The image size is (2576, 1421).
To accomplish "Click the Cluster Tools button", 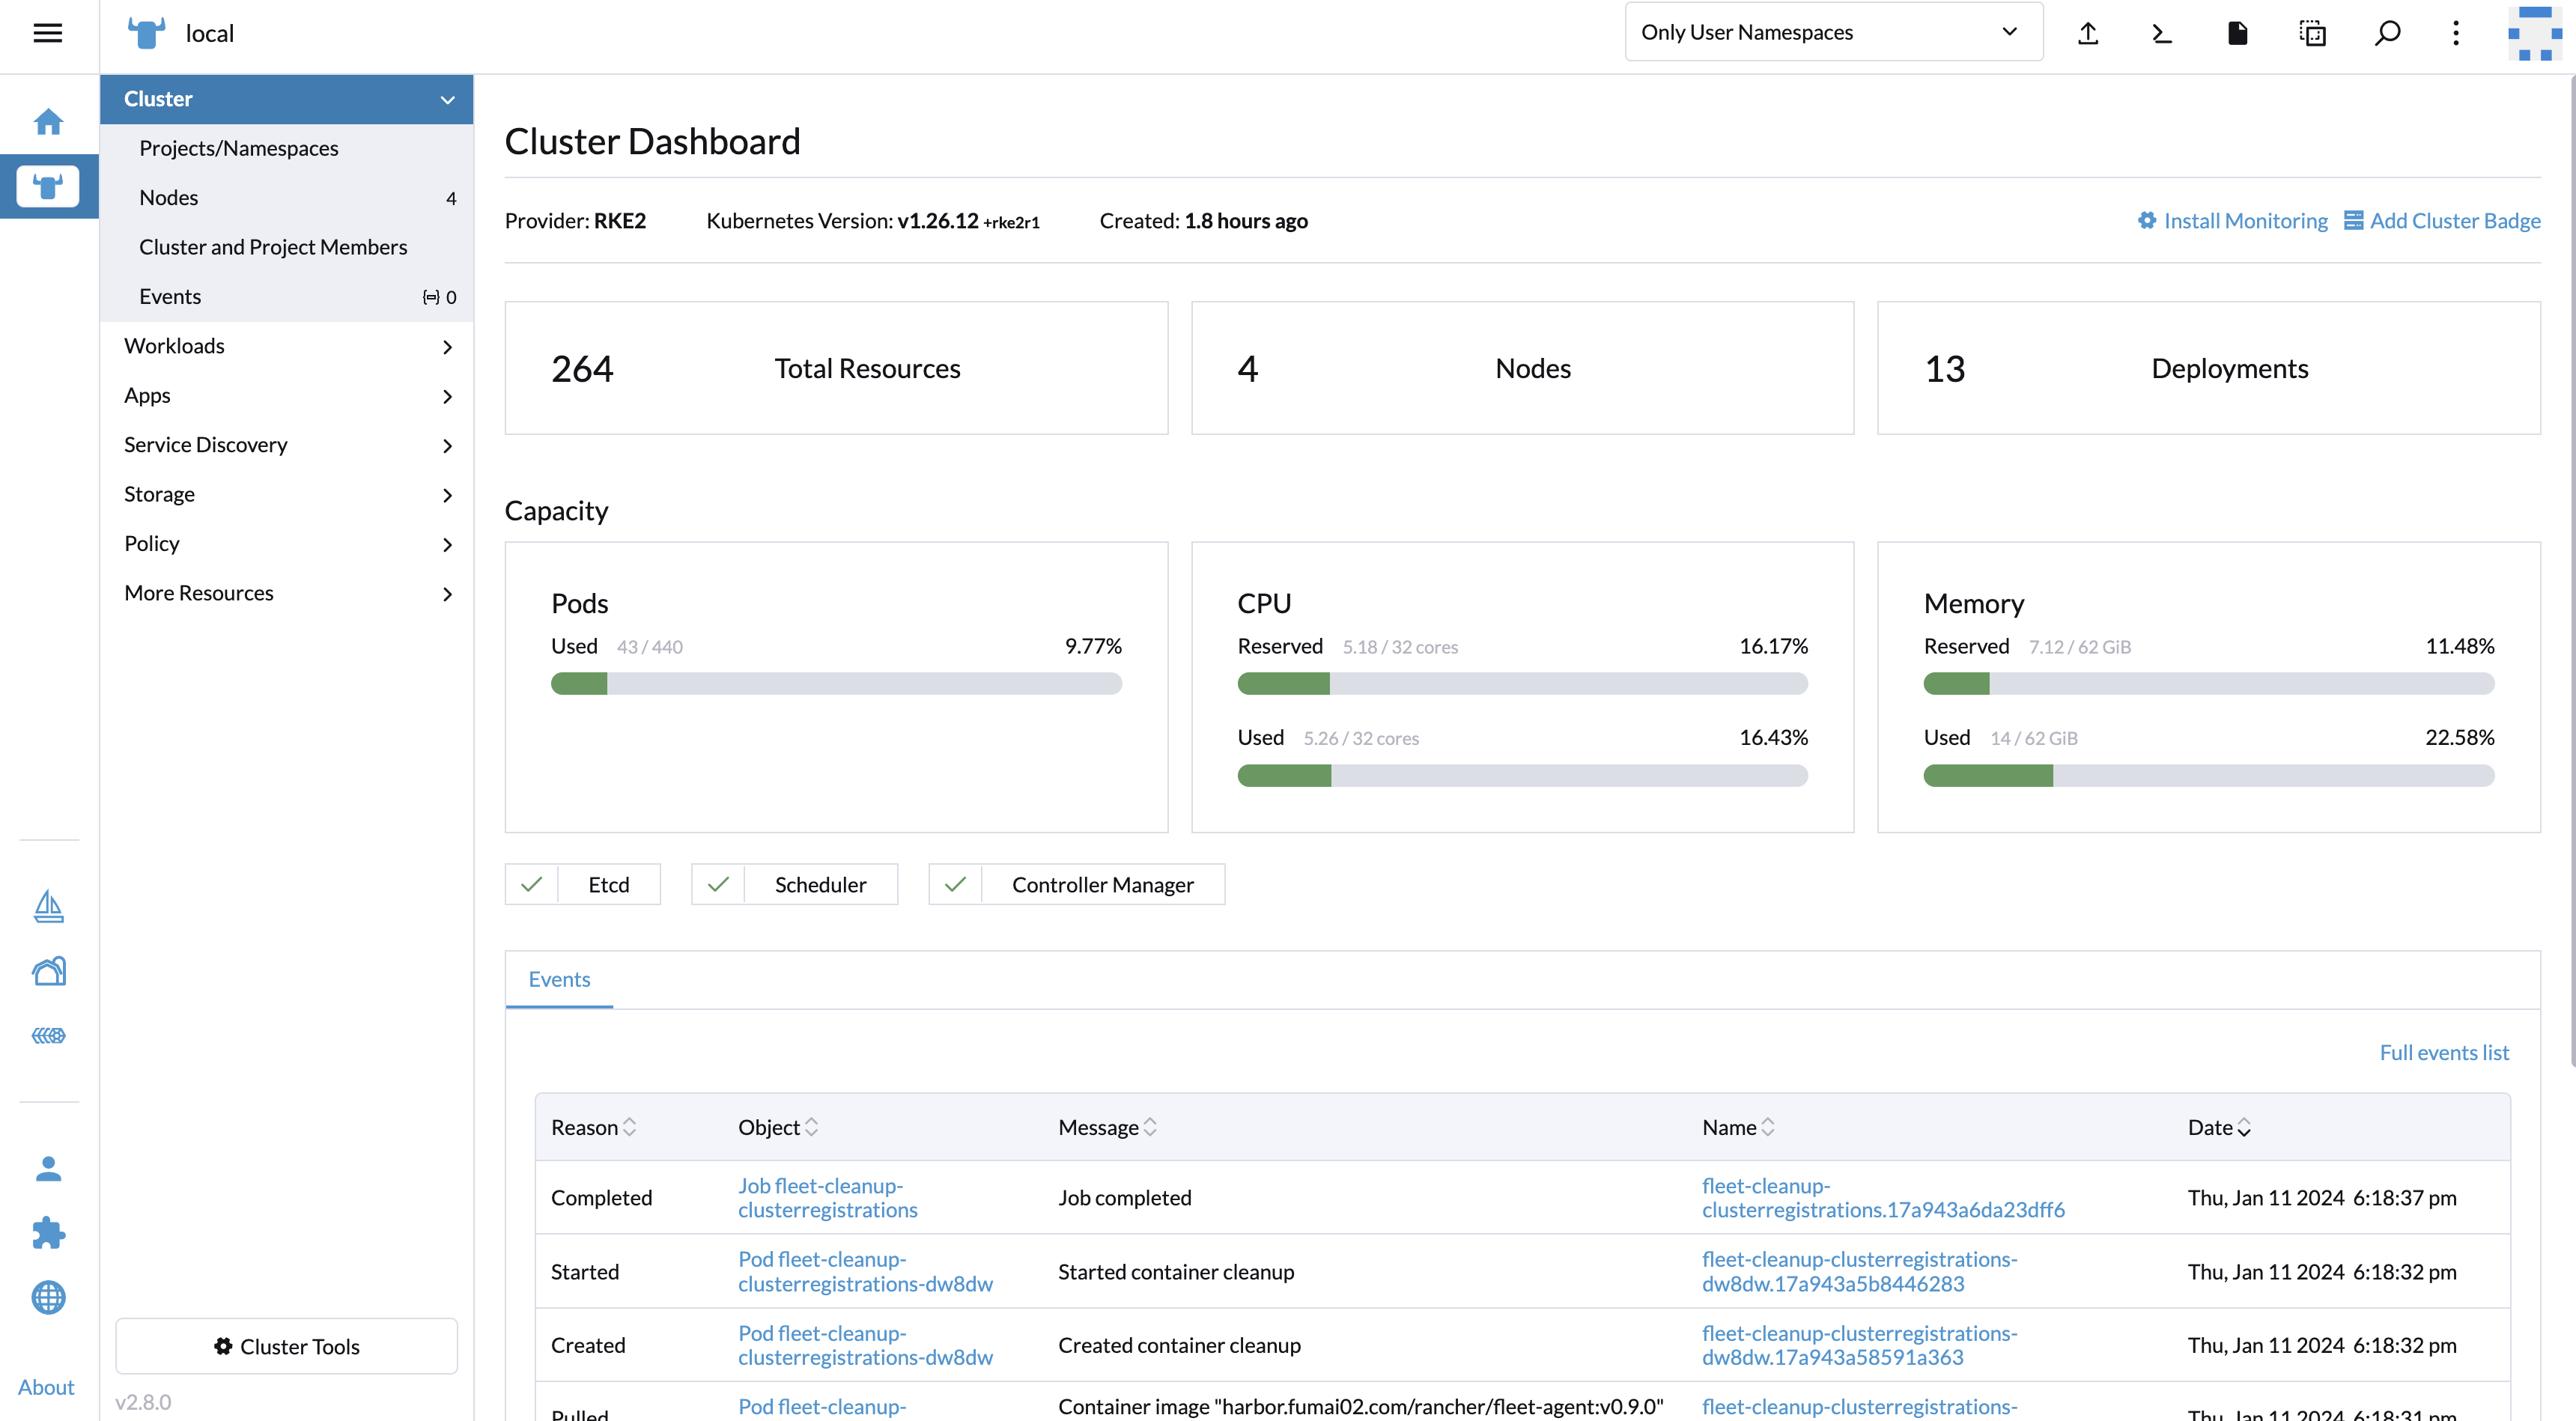I will [286, 1346].
